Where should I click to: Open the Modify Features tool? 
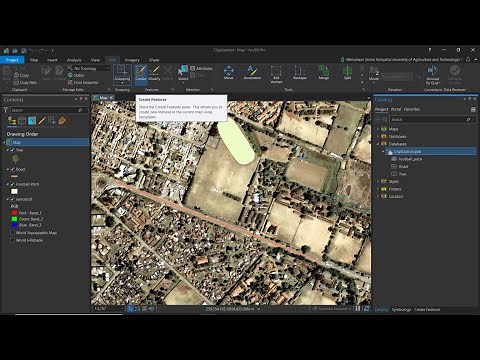[x=154, y=73]
